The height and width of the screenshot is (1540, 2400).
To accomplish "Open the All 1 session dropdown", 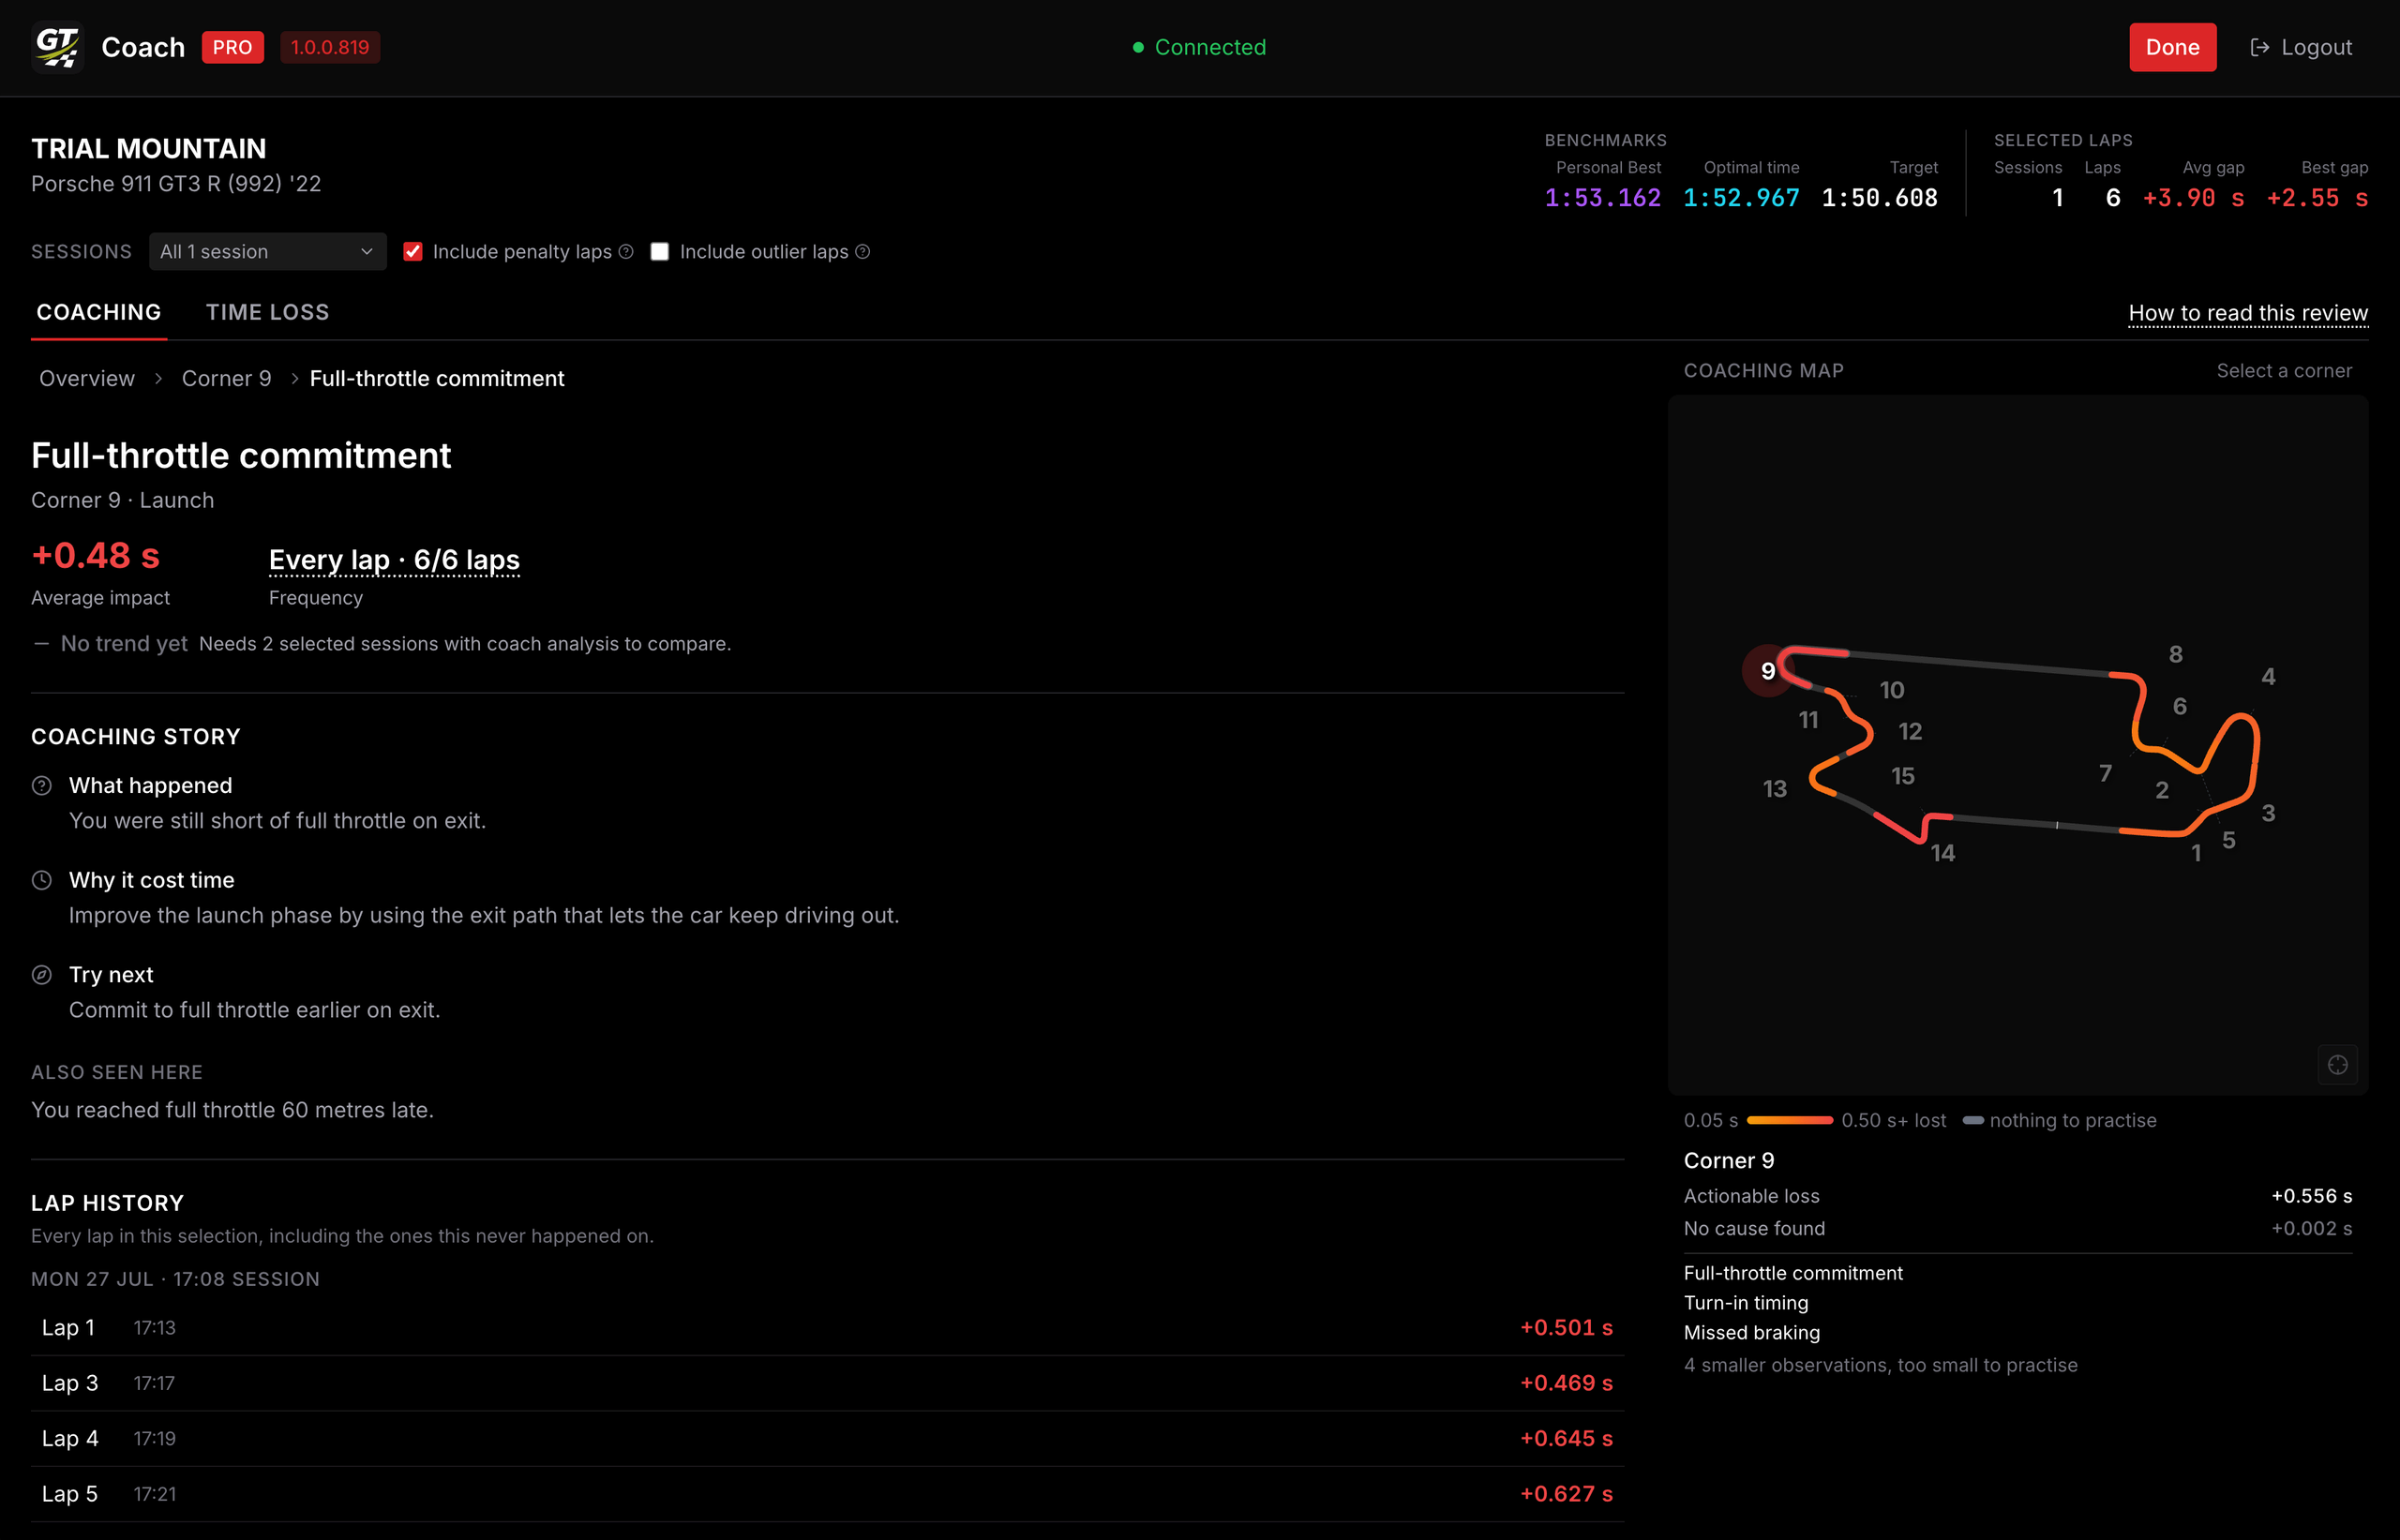I will [268, 252].
